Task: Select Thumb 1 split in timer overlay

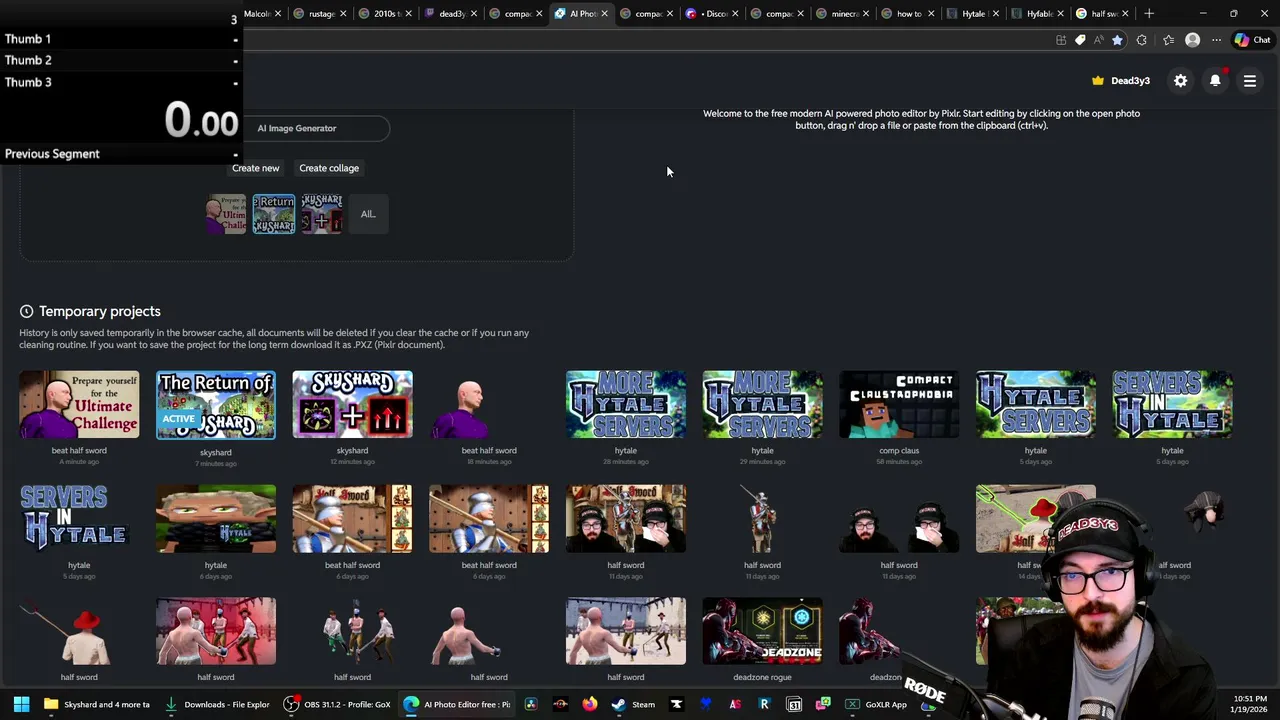Action: (x=121, y=39)
